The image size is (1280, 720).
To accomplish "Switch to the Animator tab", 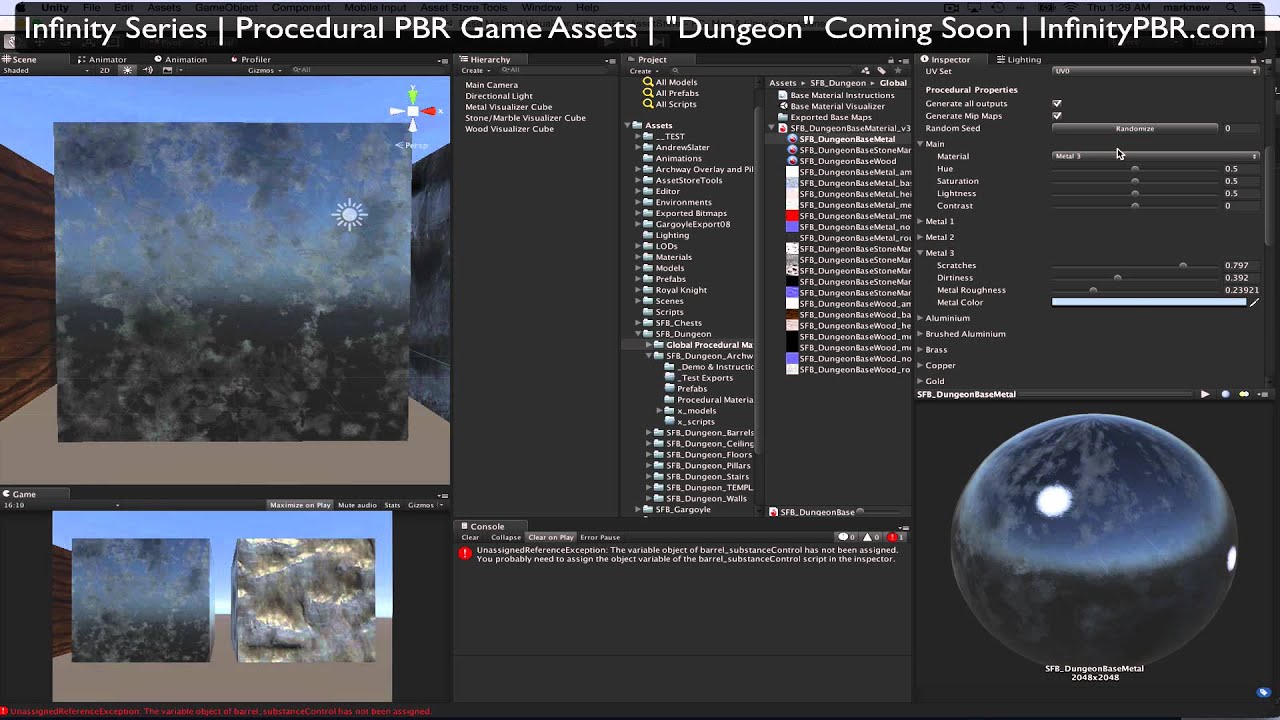I will pyautogui.click(x=102, y=59).
